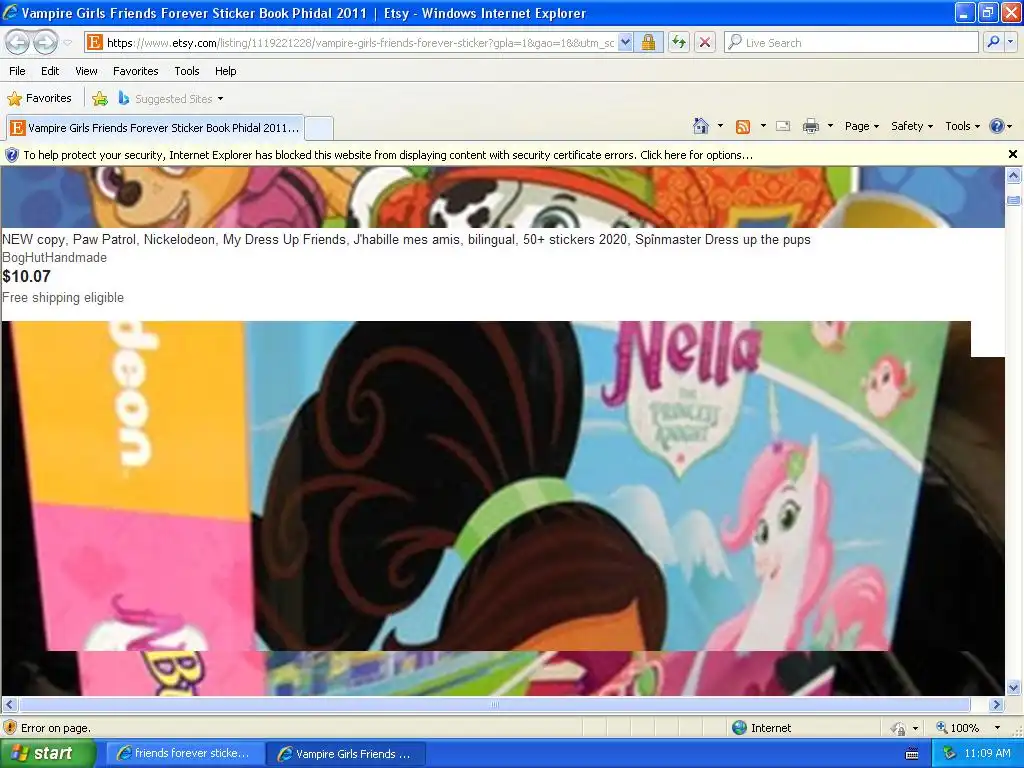The height and width of the screenshot is (768, 1024).
Task: Click the on-screen keyboard tray icon
Action: click(x=912, y=754)
